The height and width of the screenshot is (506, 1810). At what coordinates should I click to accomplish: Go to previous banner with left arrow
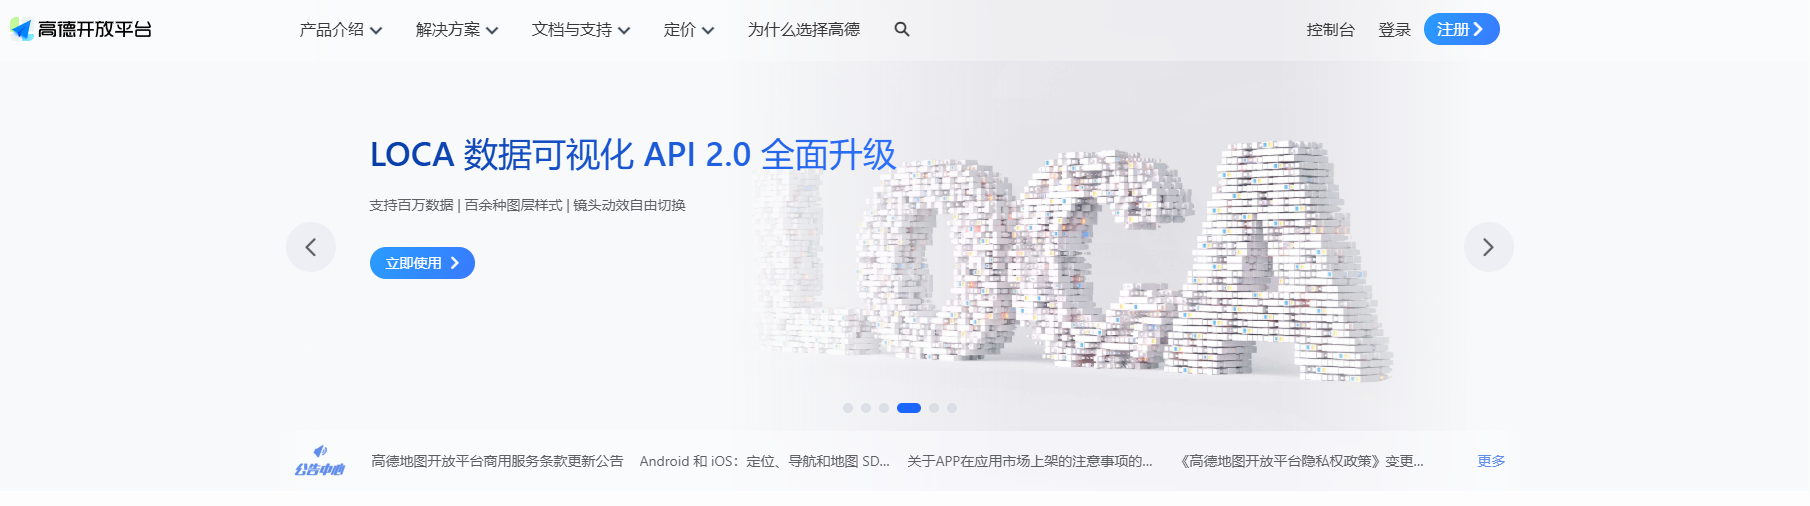point(311,247)
